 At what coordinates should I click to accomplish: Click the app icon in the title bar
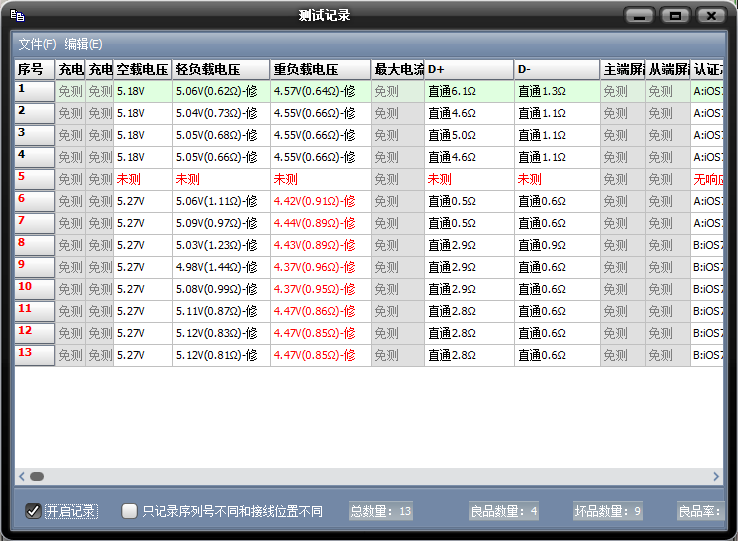coord(17,16)
